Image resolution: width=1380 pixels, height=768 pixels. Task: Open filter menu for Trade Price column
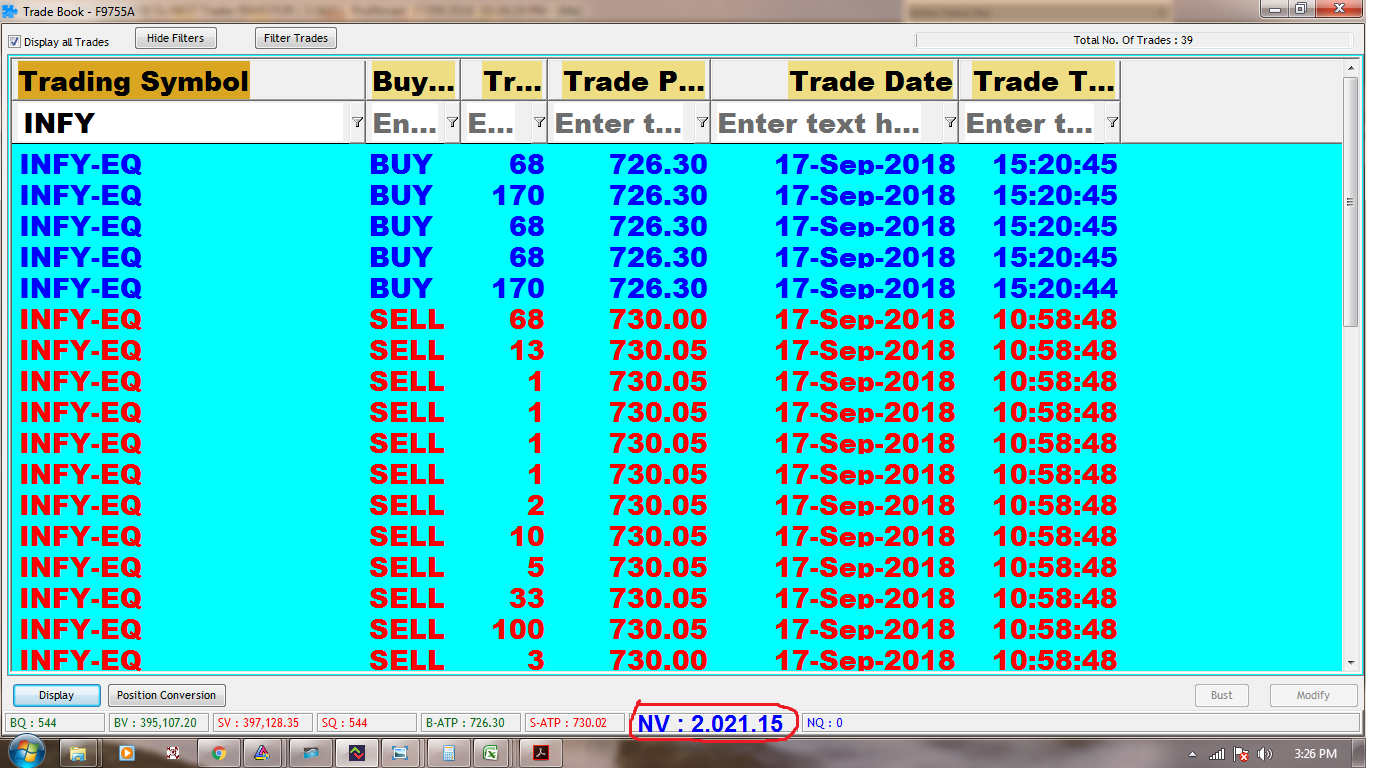click(702, 122)
